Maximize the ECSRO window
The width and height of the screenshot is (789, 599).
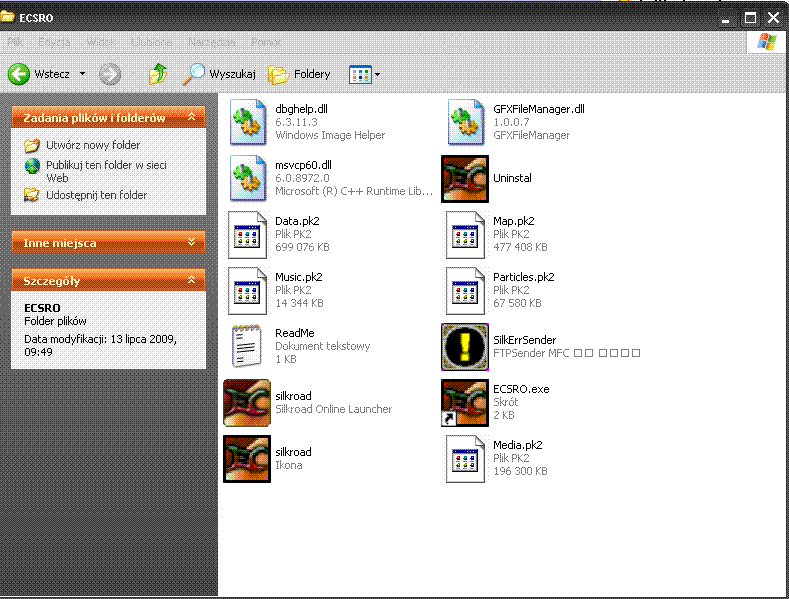pyautogui.click(x=750, y=19)
